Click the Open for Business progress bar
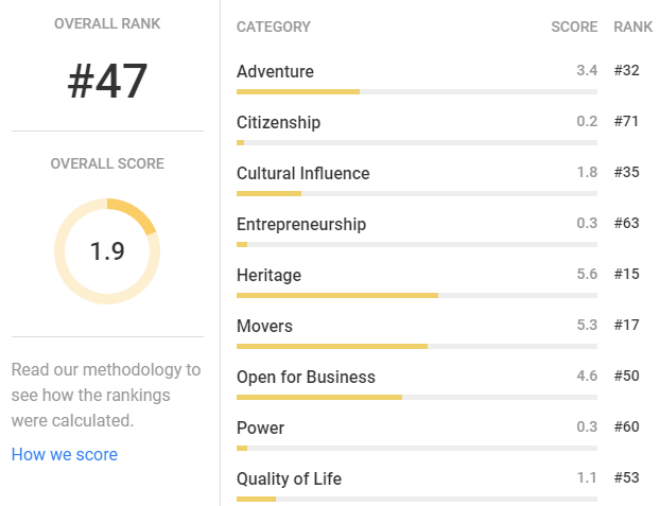Image resolution: width=660 pixels, height=506 pixels. click(417, 397)
